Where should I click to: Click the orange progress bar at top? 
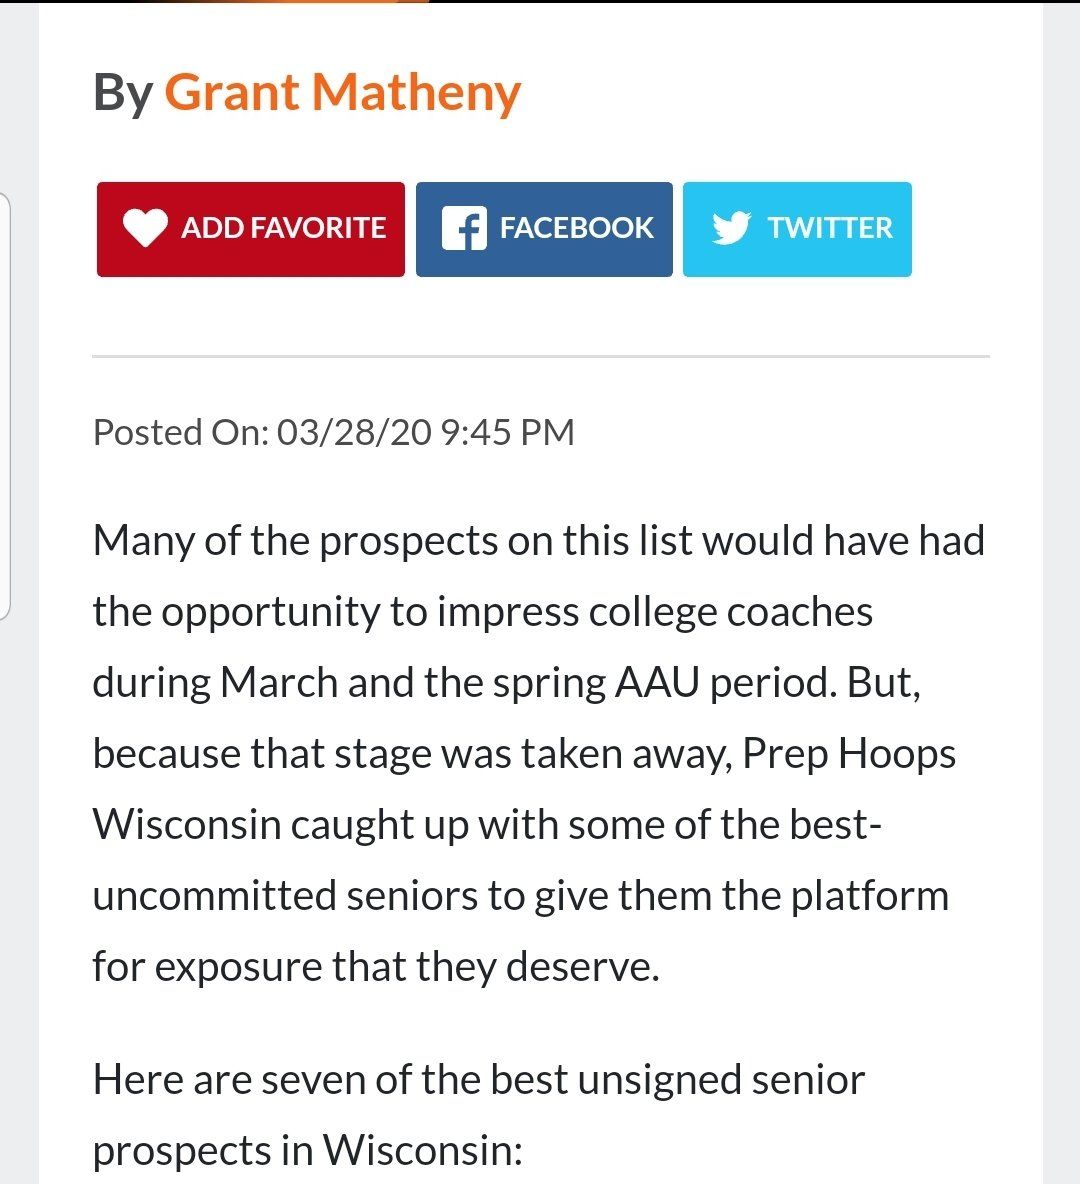300,1
